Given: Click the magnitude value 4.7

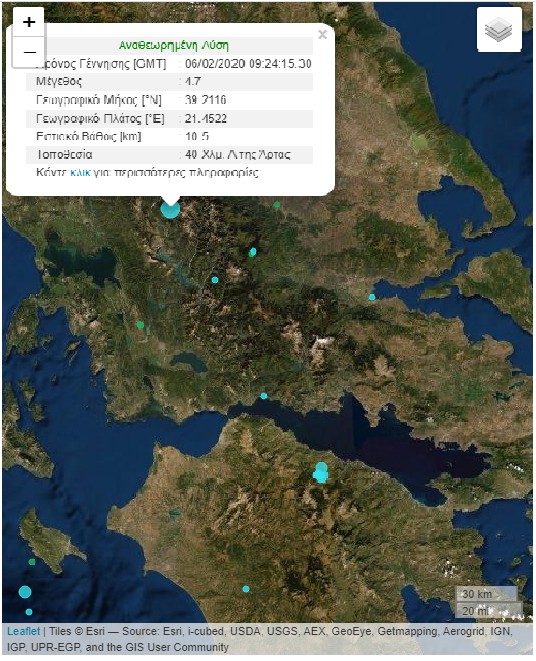Looking at the screenshot, I should click(193, 81).
